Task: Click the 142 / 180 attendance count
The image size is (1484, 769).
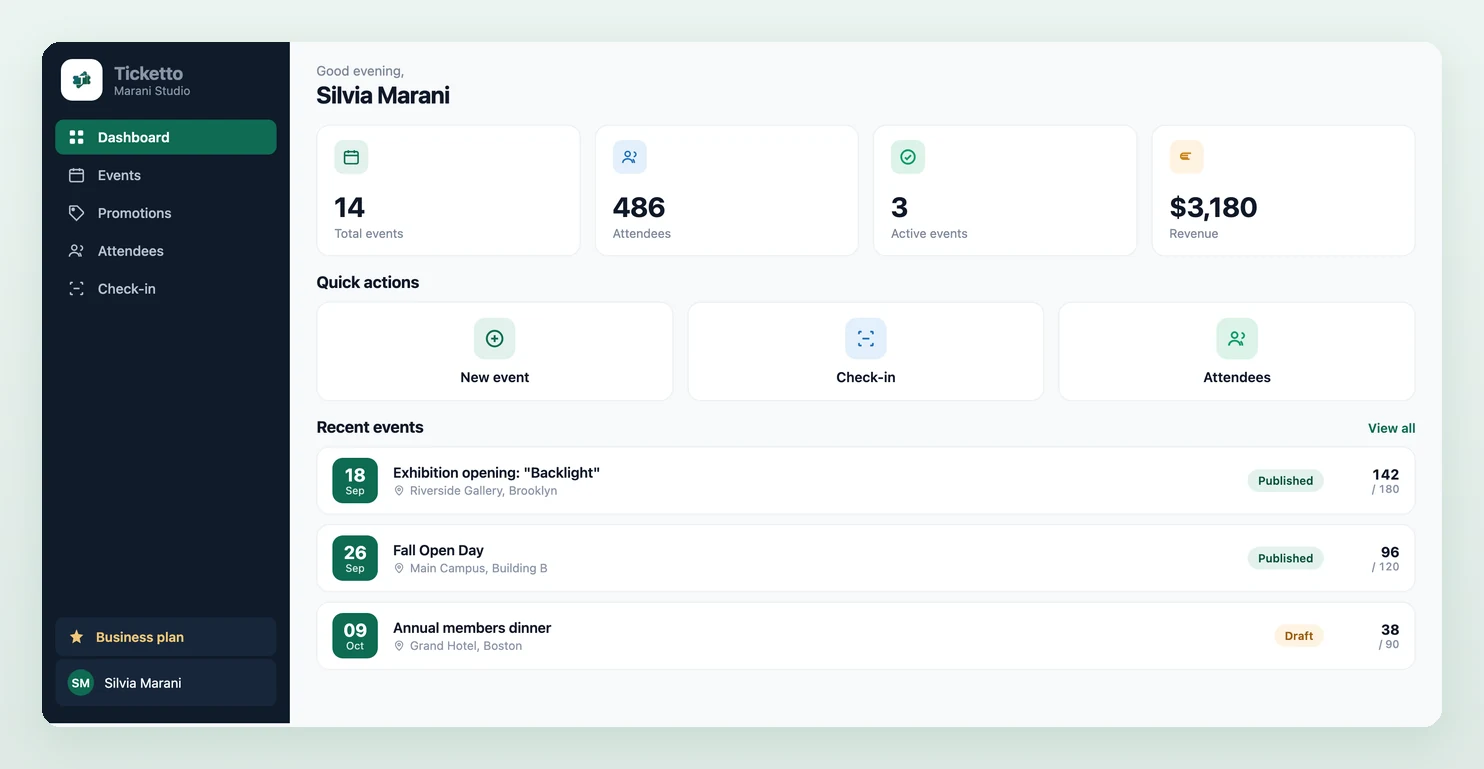Action: pyautogui.click(x=1385, y=481)
